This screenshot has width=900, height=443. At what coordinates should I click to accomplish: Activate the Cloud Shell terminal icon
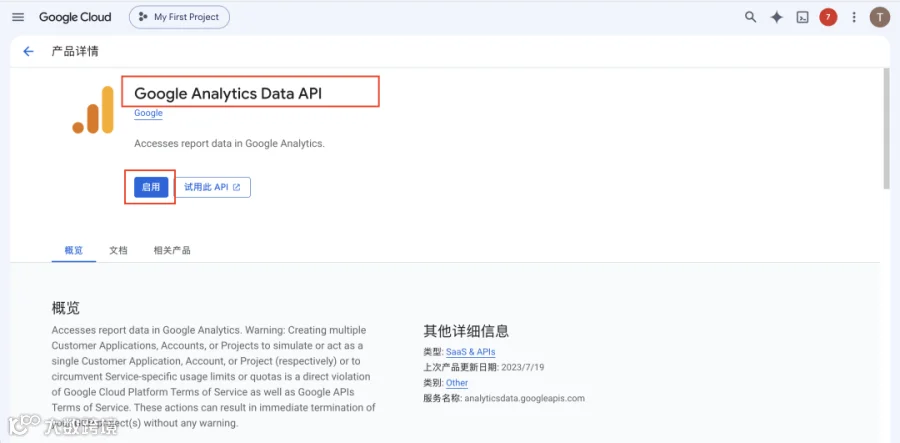(802, 17)
